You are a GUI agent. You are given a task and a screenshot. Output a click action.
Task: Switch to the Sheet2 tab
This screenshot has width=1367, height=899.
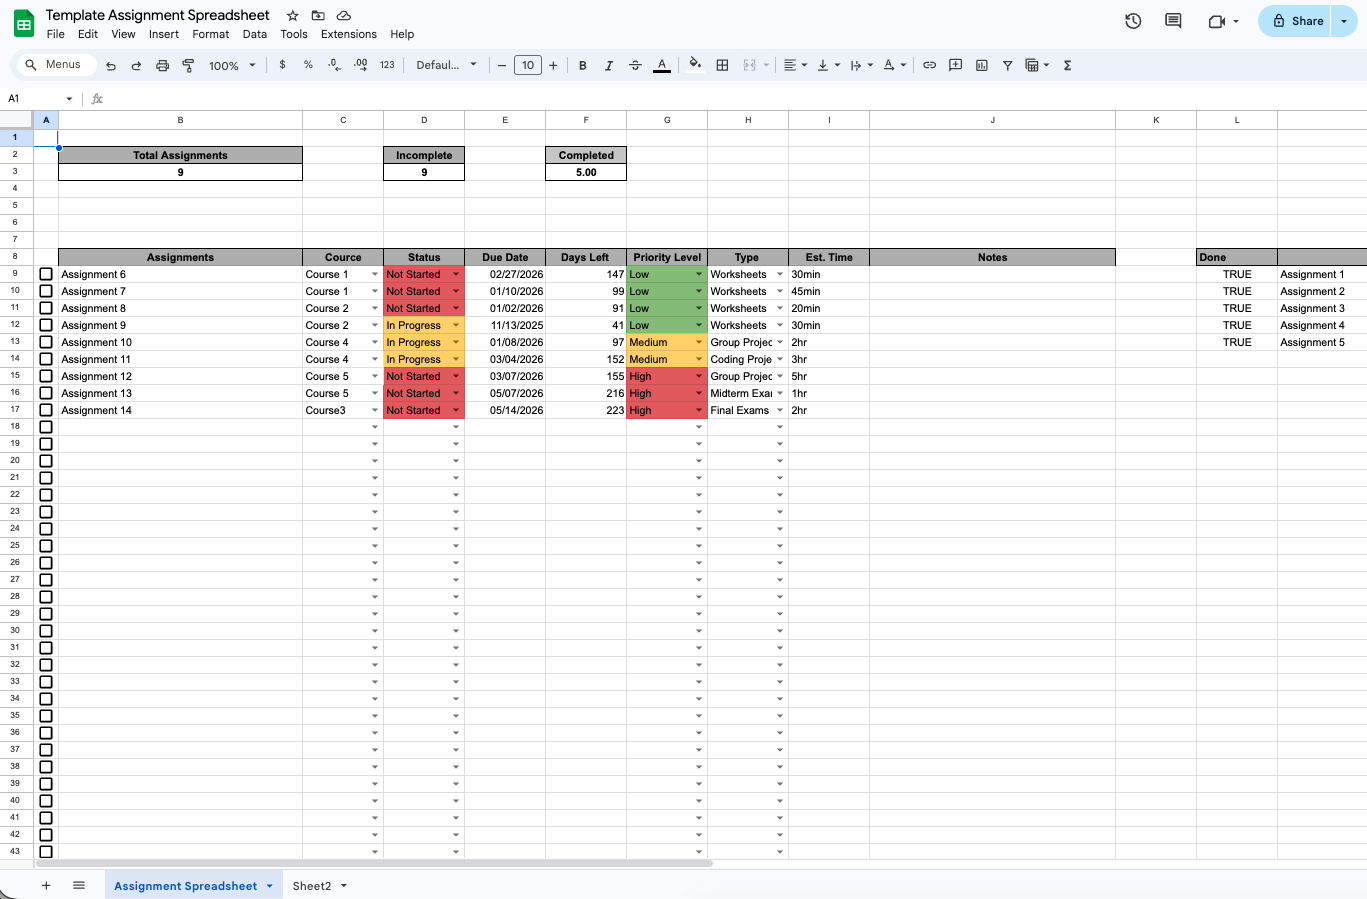click(x=313, y=885)
